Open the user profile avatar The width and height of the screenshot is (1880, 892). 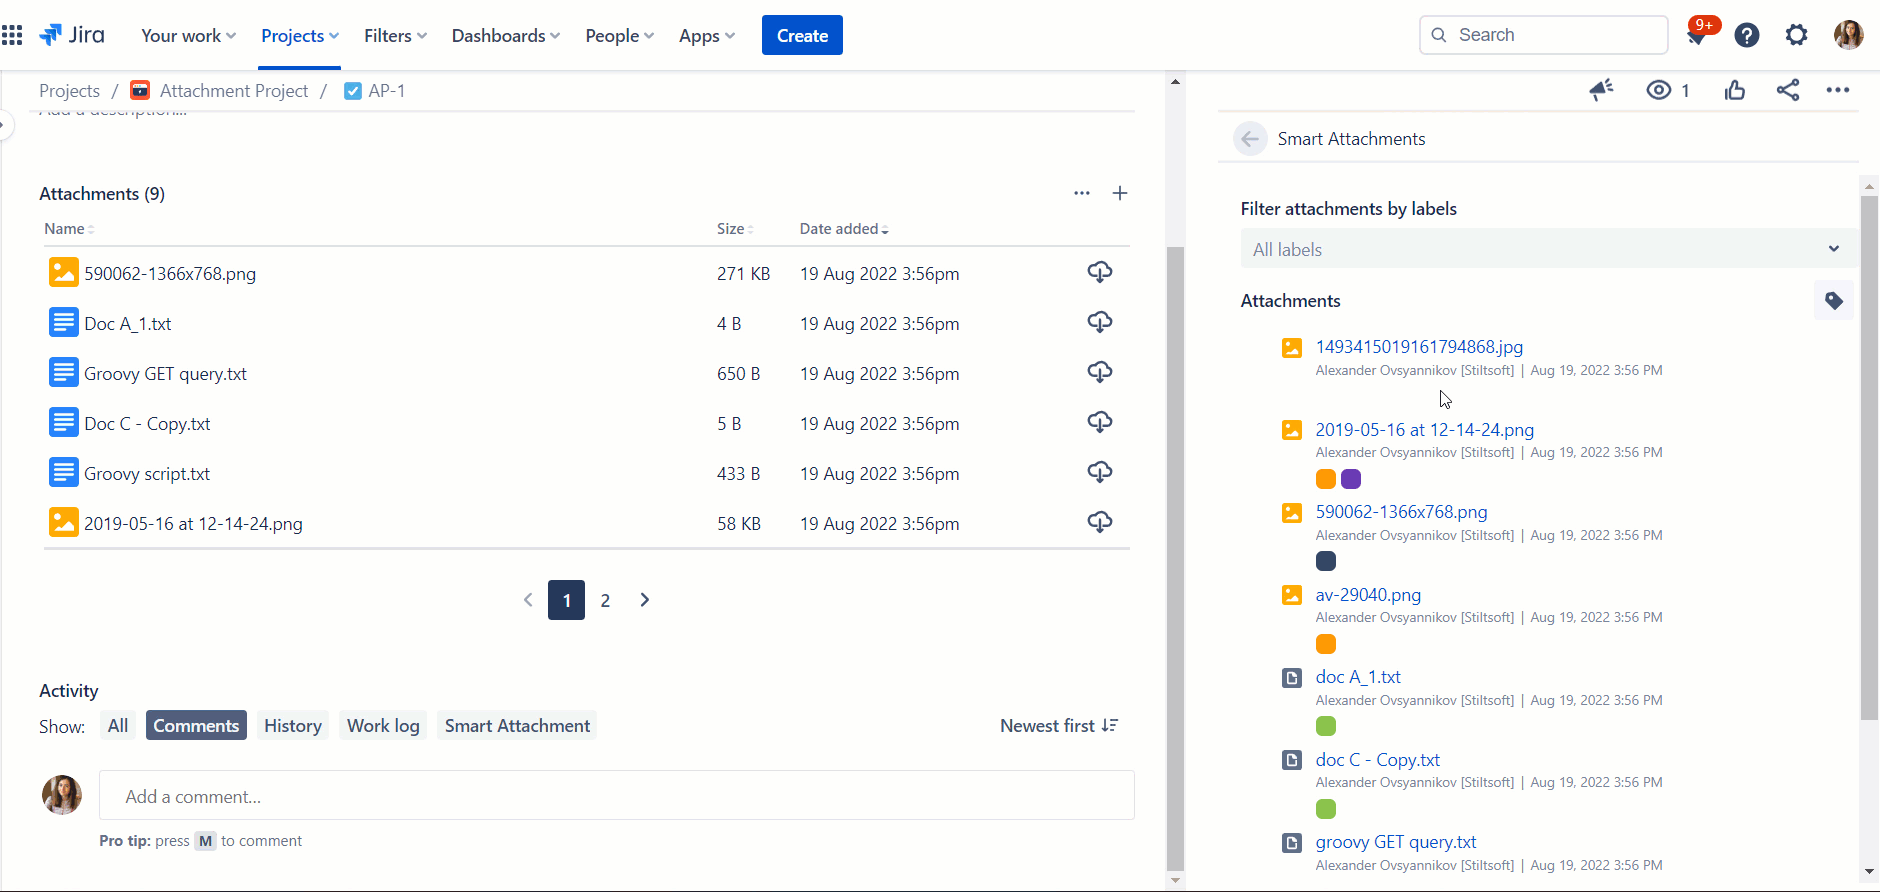1849,35
